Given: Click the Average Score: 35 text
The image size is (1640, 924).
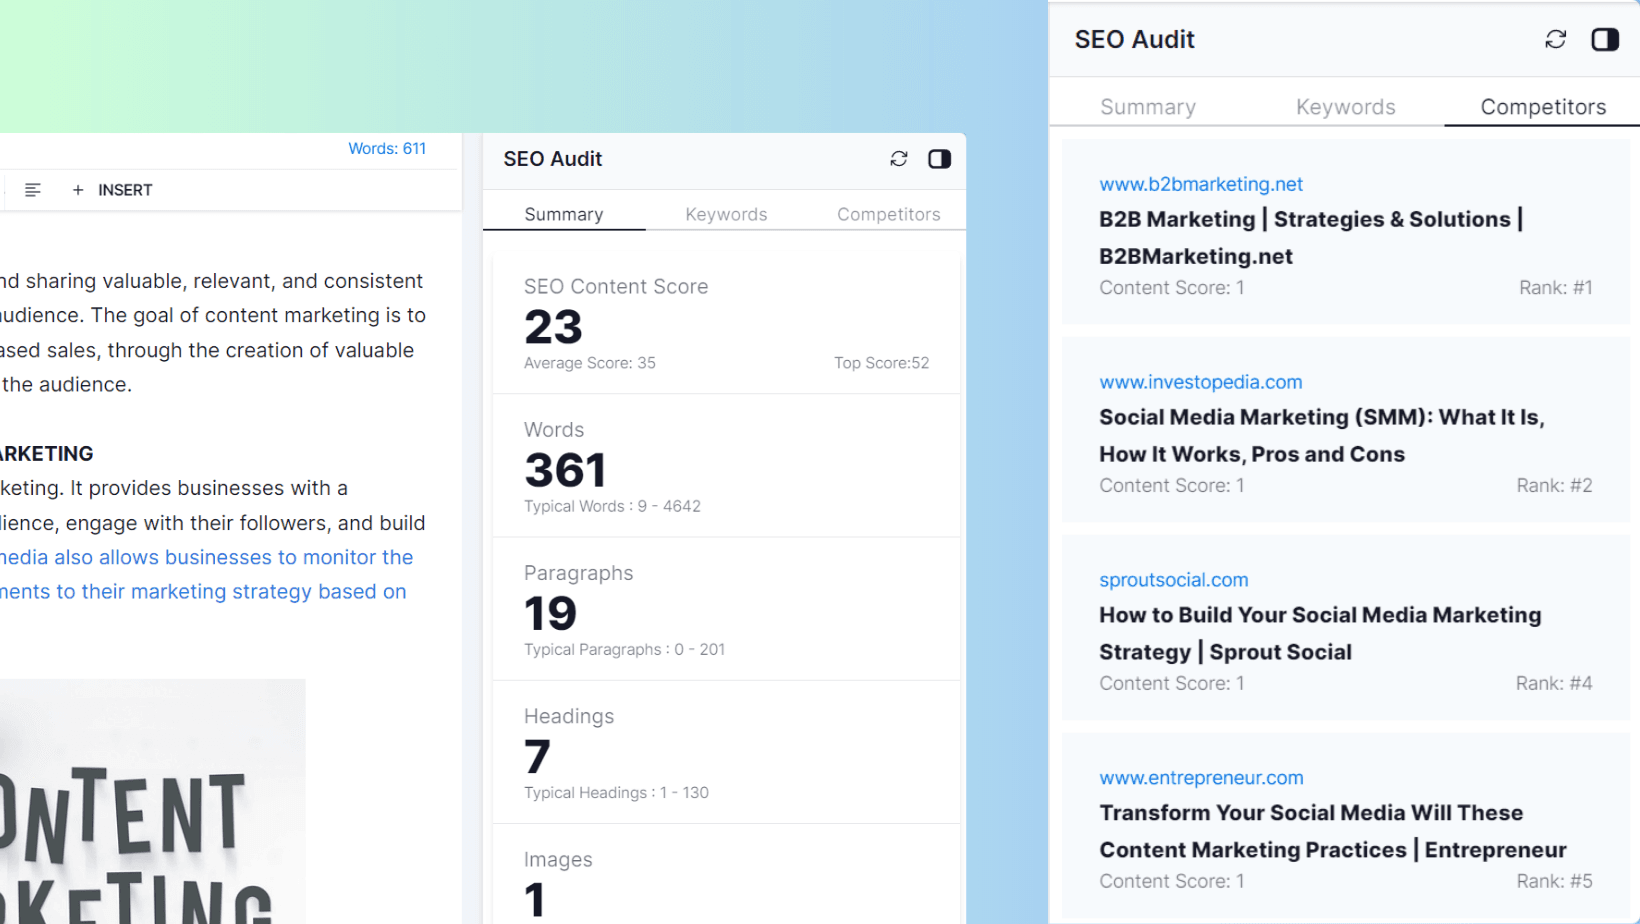Looking at the screenshot, I should 590,363.
